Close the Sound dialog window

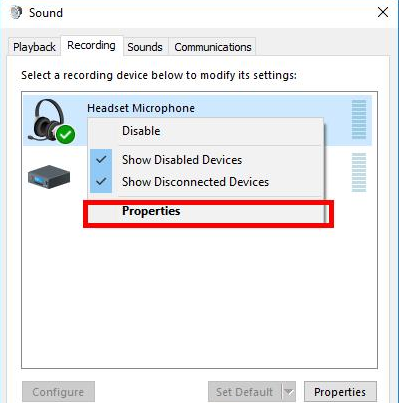[383, 13]
